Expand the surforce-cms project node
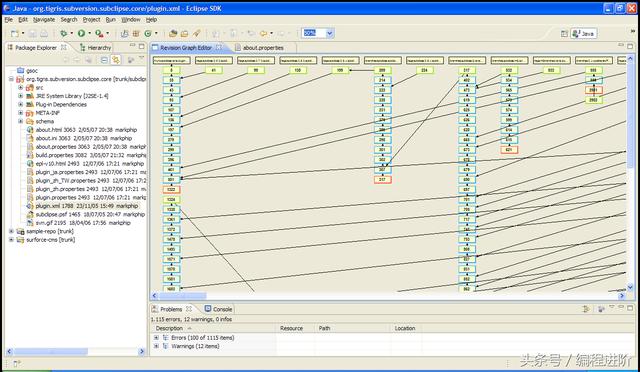Image resolution: width=640 pixels, height=372 pixels. pyautogui.click(x=11, y=240)
